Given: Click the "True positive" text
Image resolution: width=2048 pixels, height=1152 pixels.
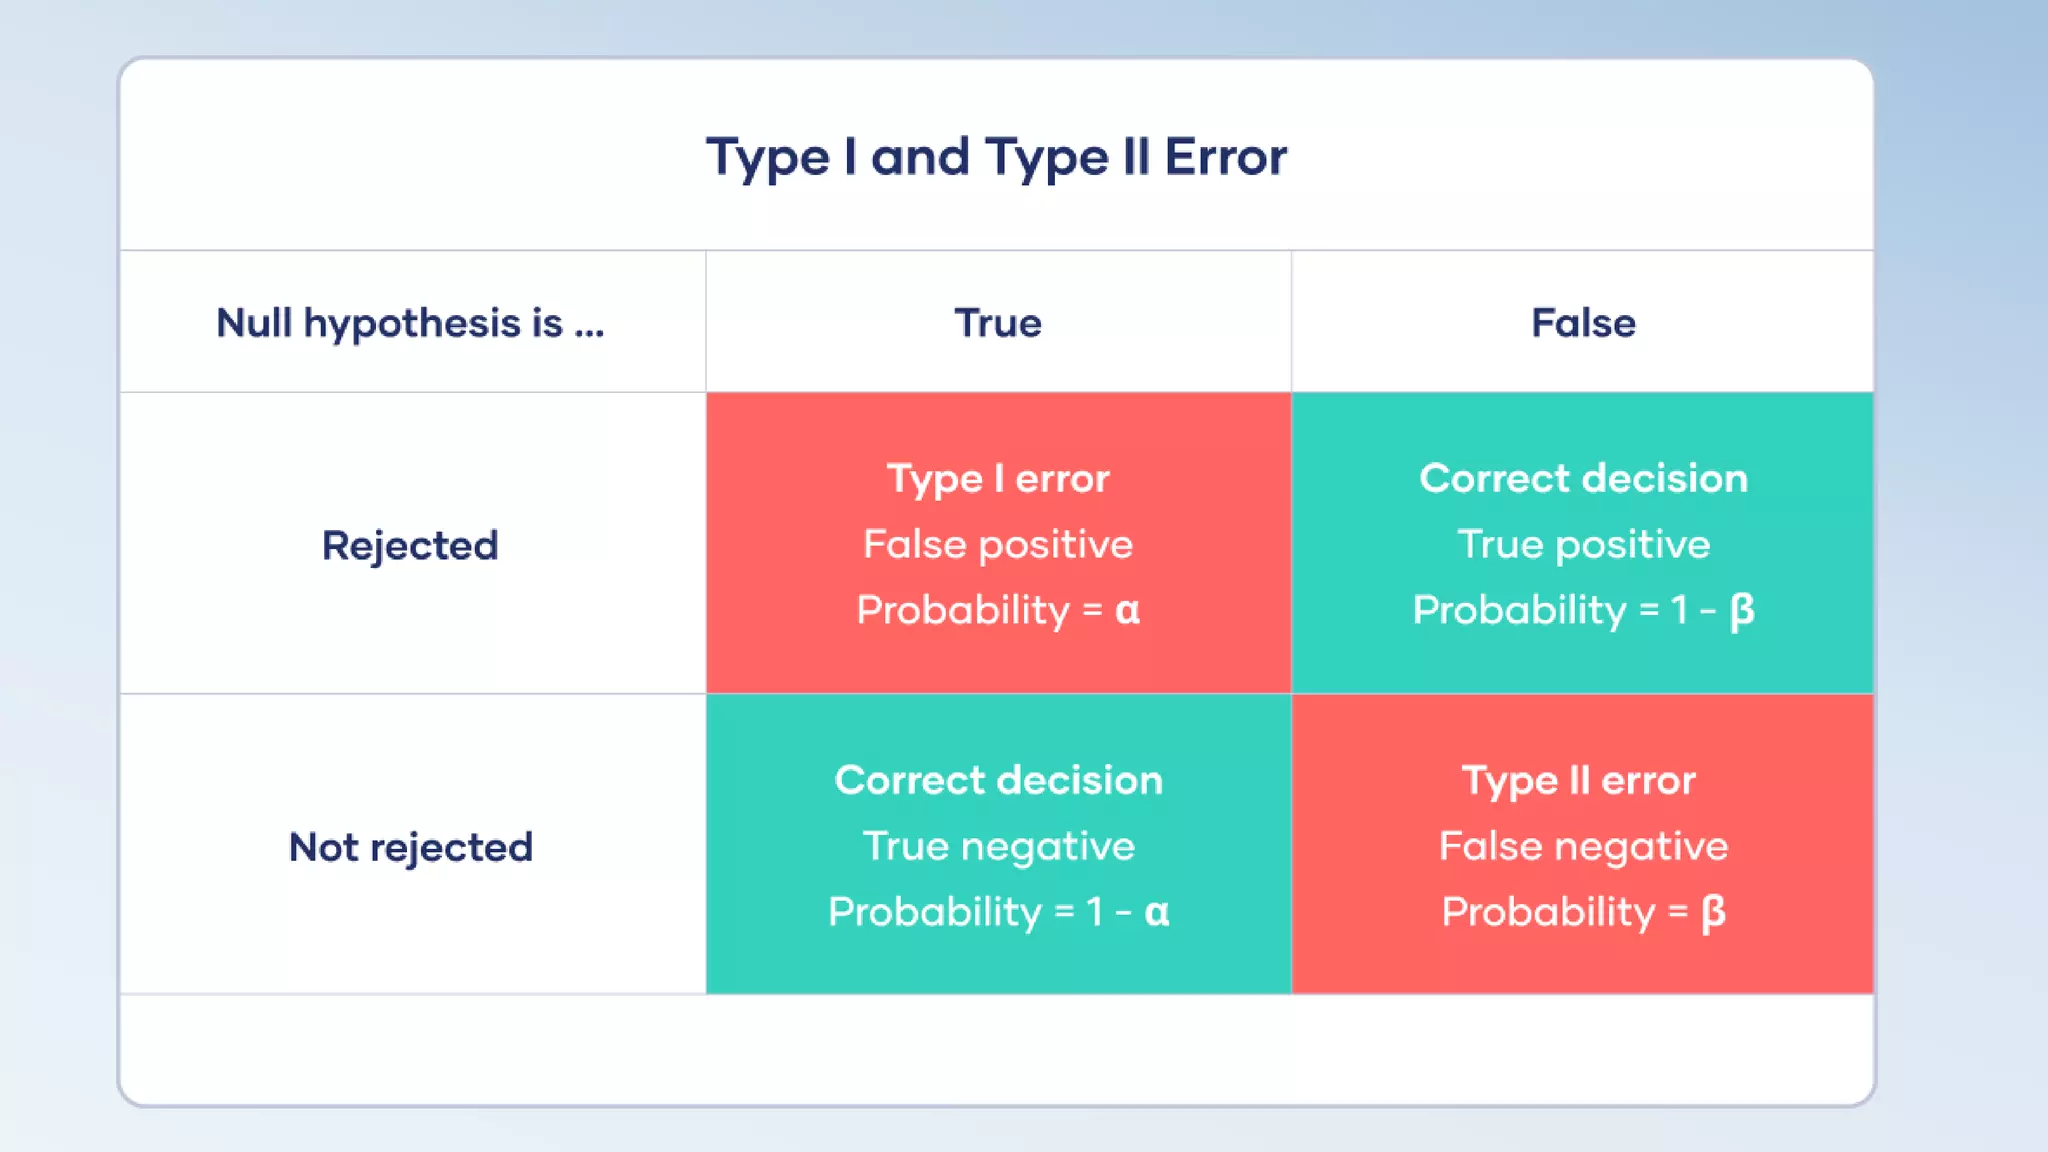Looking at the screenshot, I should 1583,545.
